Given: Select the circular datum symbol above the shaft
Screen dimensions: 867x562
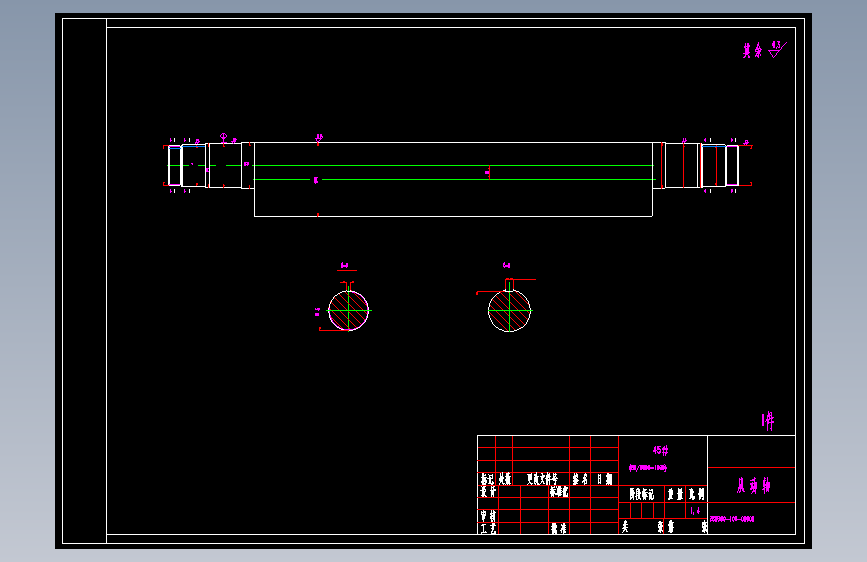Looking at the screenshot, I should tap(223, 137).
